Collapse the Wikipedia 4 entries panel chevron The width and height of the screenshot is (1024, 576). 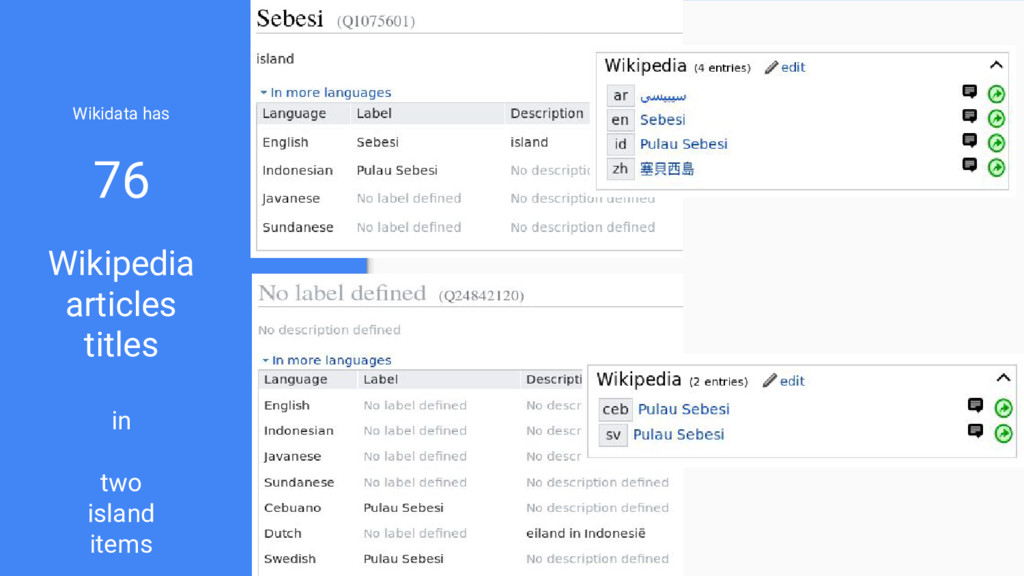pyautogui.click(x=996, y=65)
